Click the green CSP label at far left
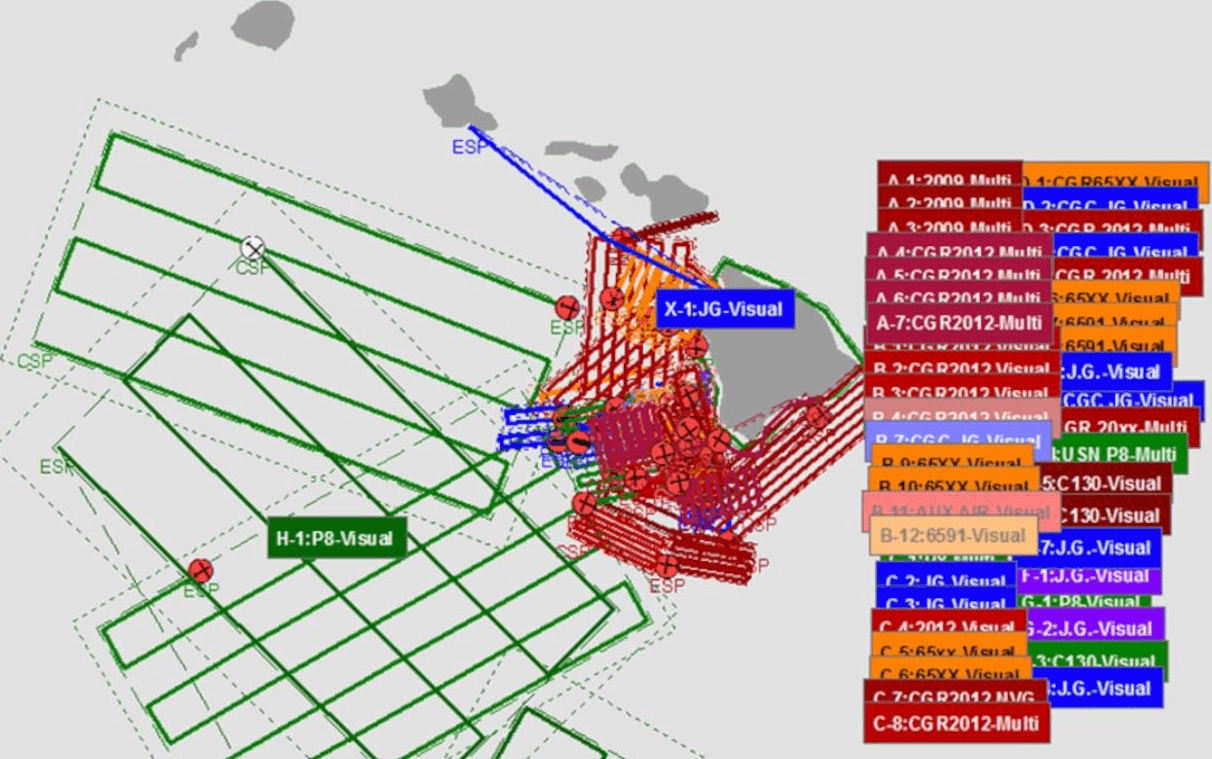Image resolution: width=1212 pixels, height=759 pixels. tap(33, 361)
